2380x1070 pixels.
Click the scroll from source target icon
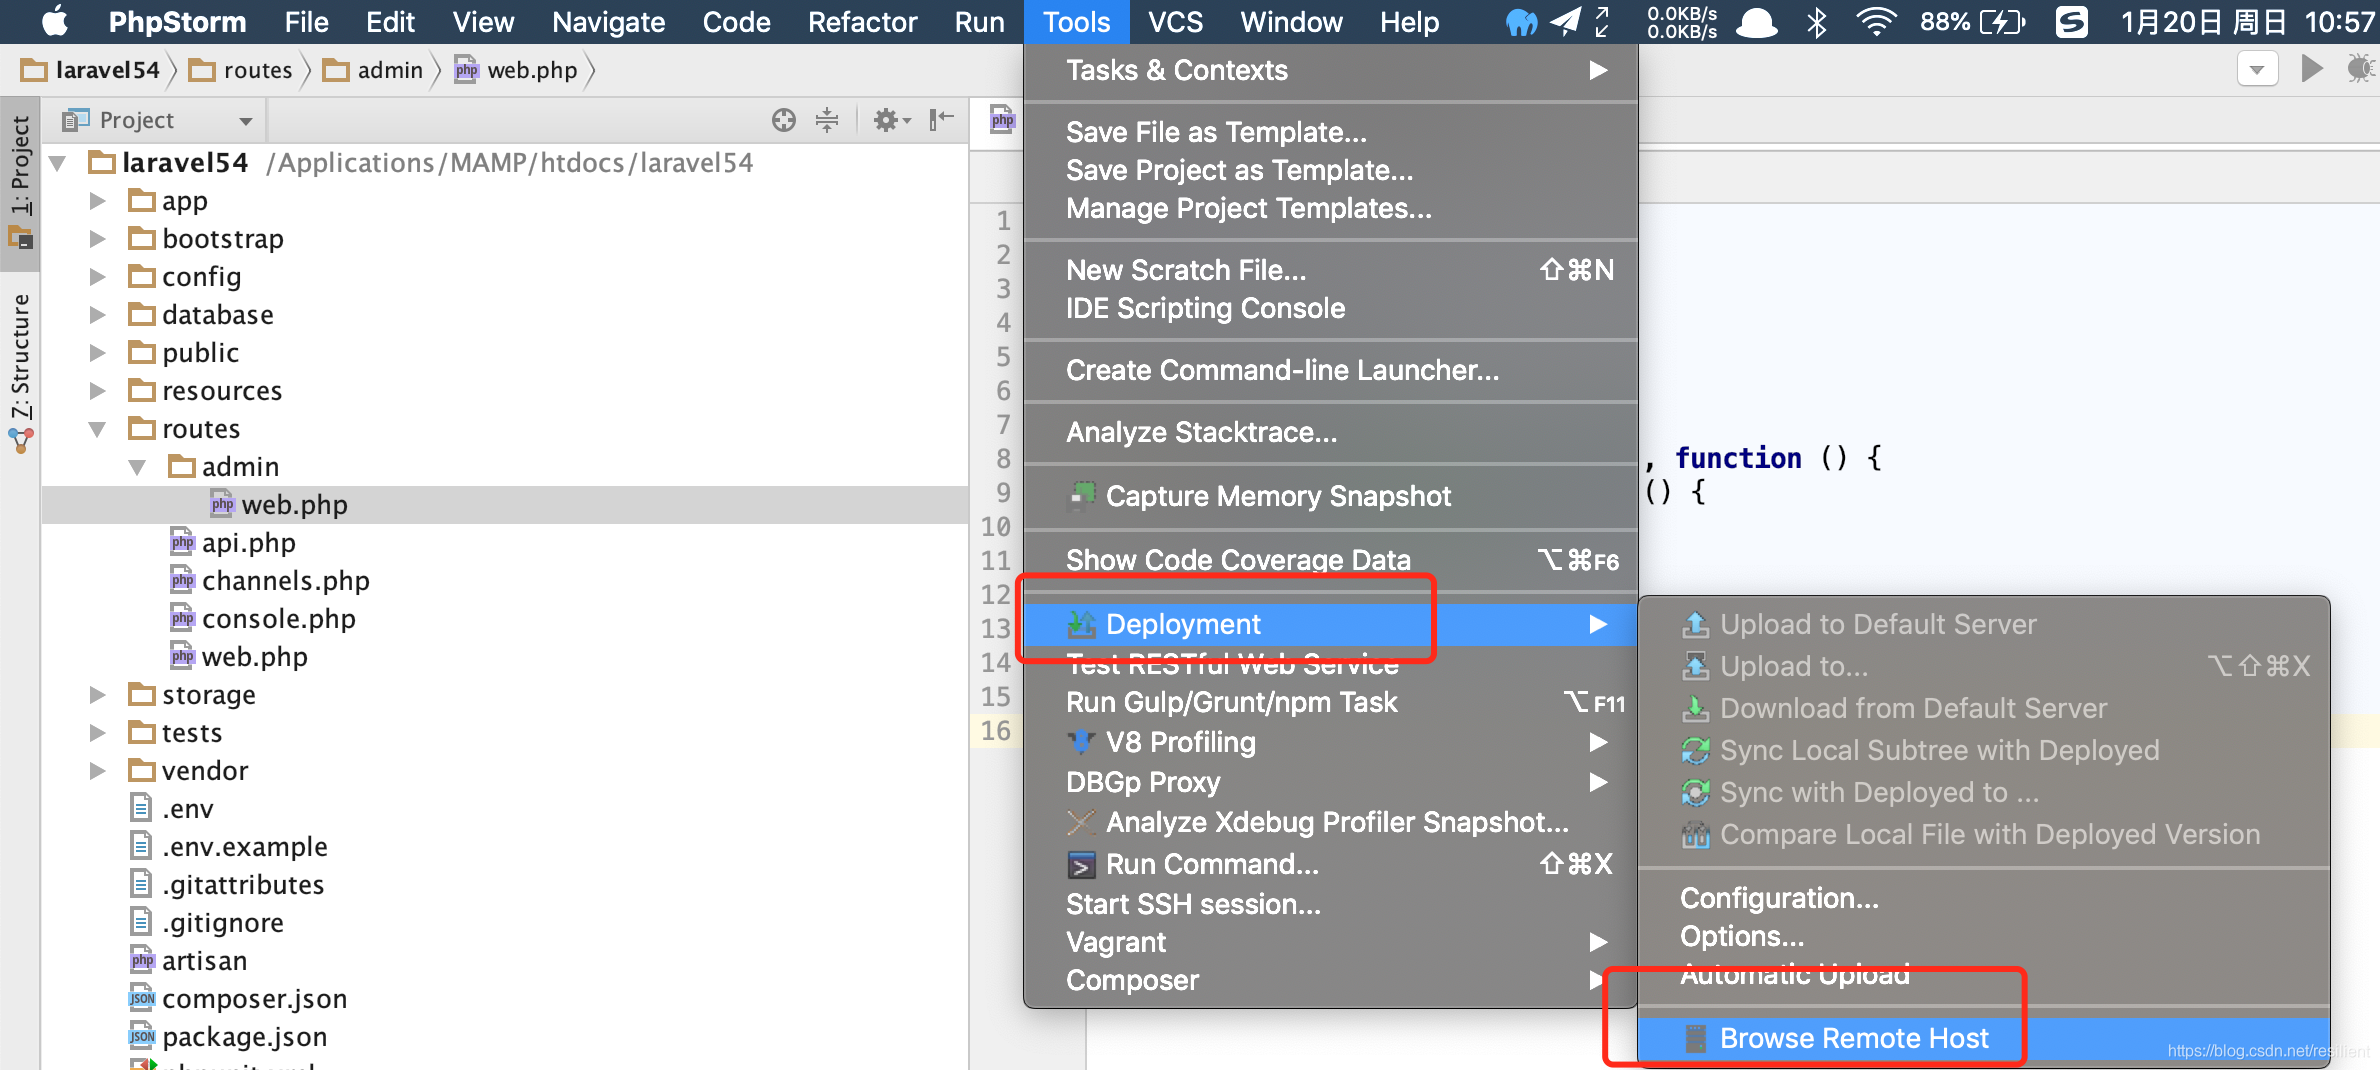click(x=784, y=120)
